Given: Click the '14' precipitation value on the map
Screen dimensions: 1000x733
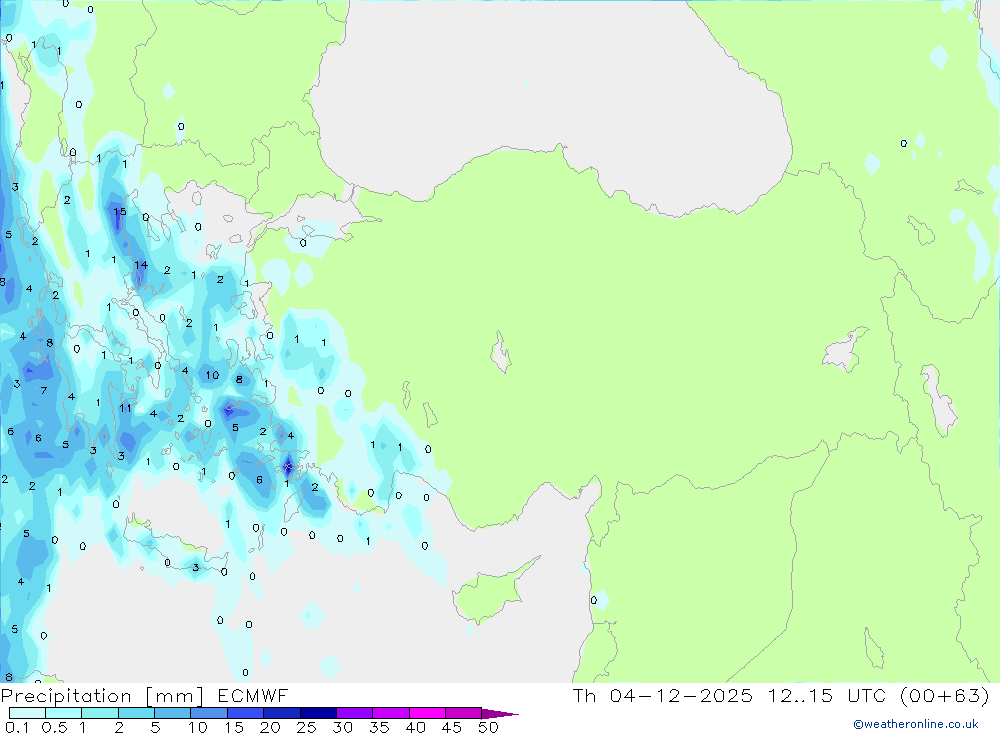Looking at the screenshot, I should click(x=141, y=265).
